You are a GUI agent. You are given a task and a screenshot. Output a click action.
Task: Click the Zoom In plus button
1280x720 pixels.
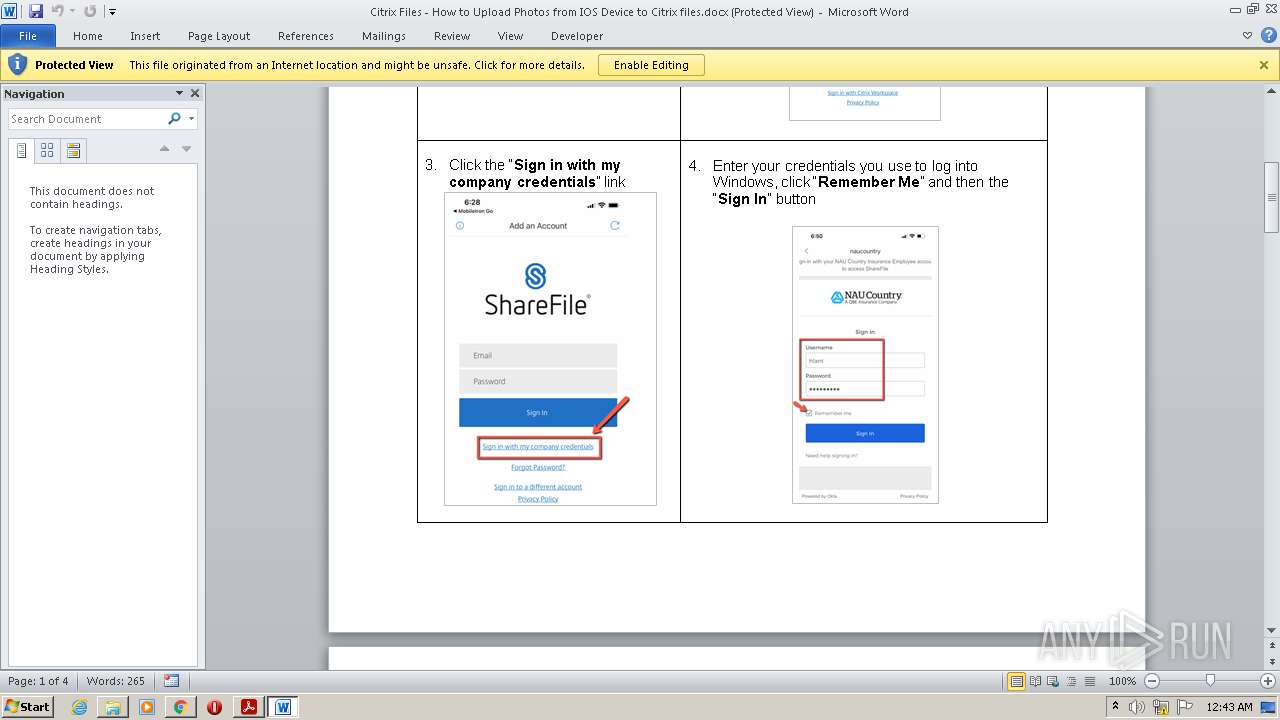coord(1268,681)
